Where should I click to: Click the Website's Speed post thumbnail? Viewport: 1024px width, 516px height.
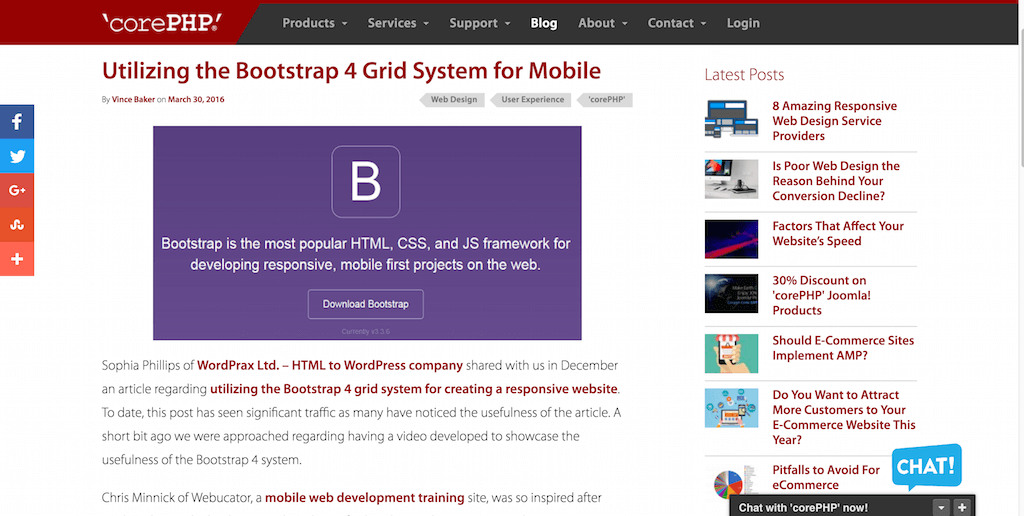[731, 239]
